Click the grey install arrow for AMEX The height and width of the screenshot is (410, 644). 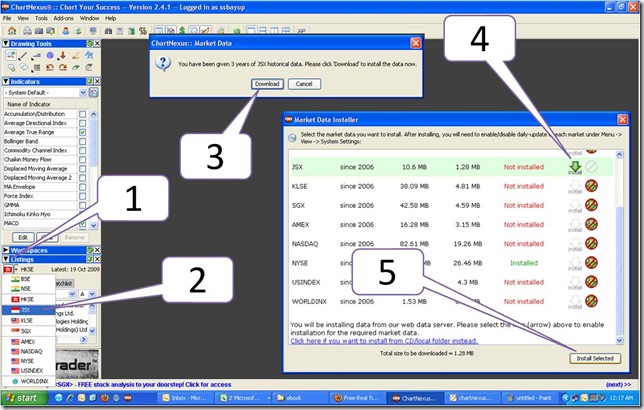point(575,225)
